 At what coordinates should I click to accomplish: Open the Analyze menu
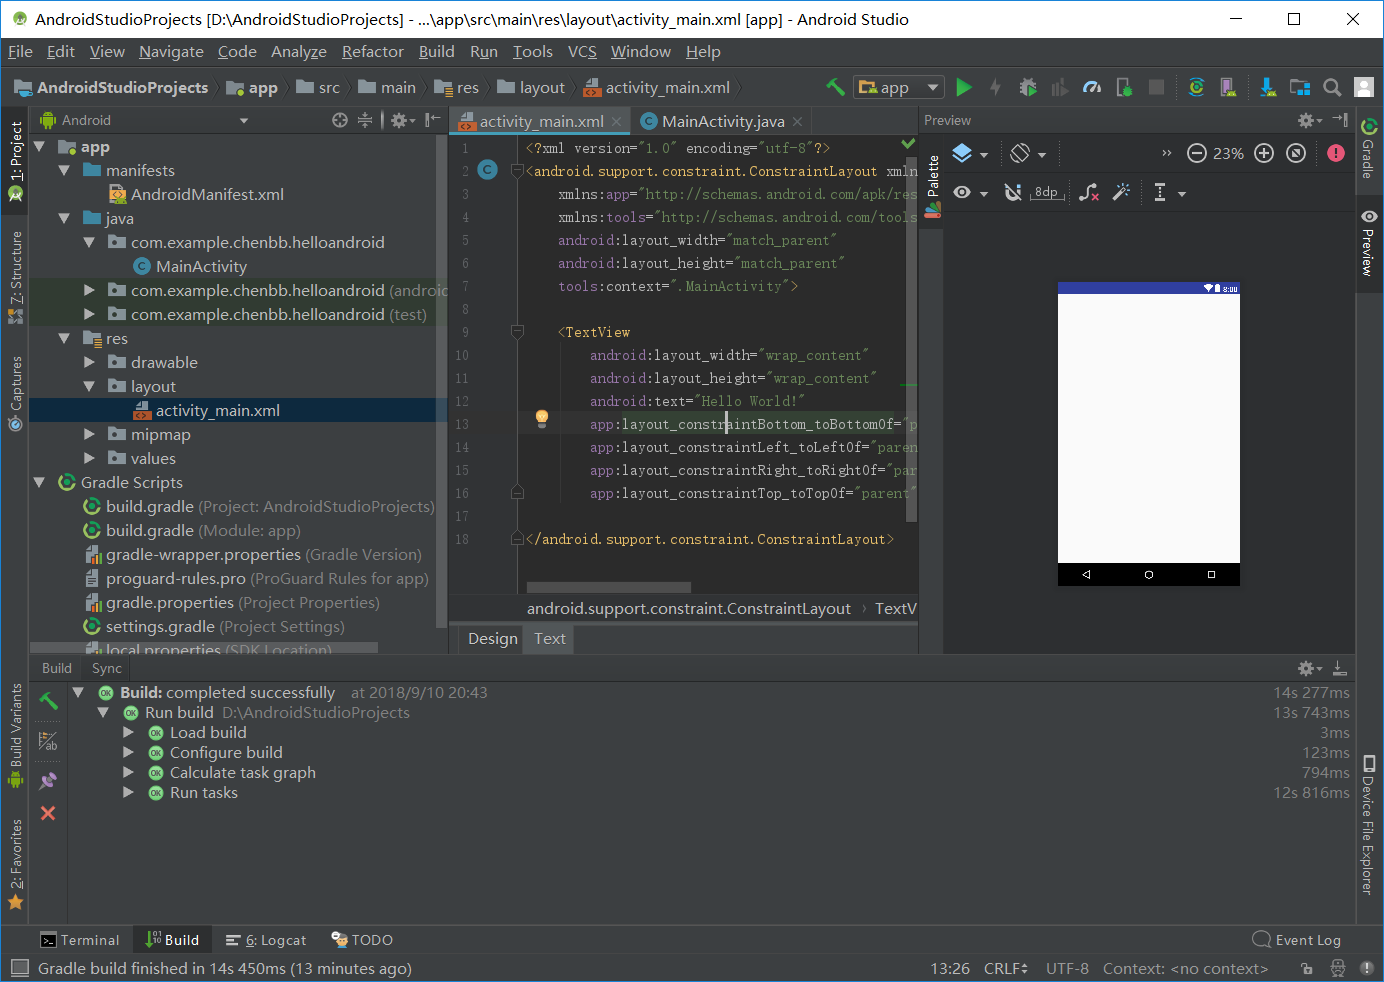[x=299, y=51]
